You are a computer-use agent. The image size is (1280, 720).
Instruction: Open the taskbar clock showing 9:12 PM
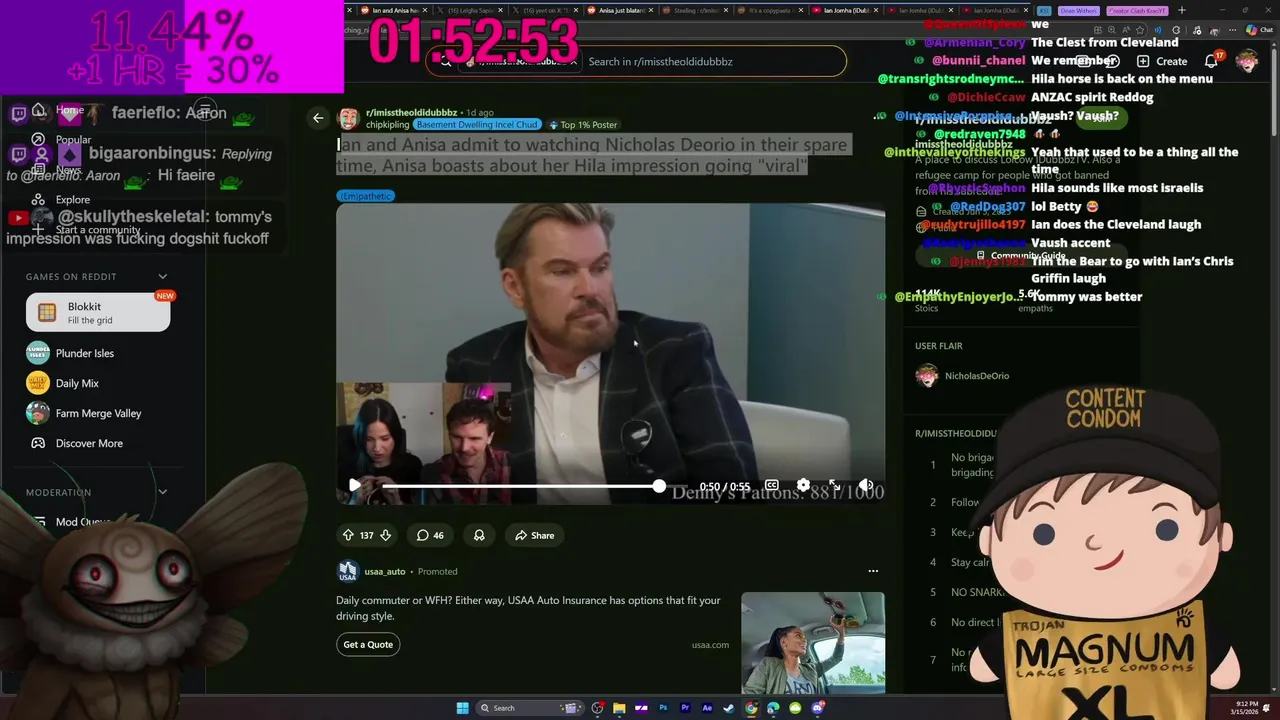click(x=1246, y=708)
